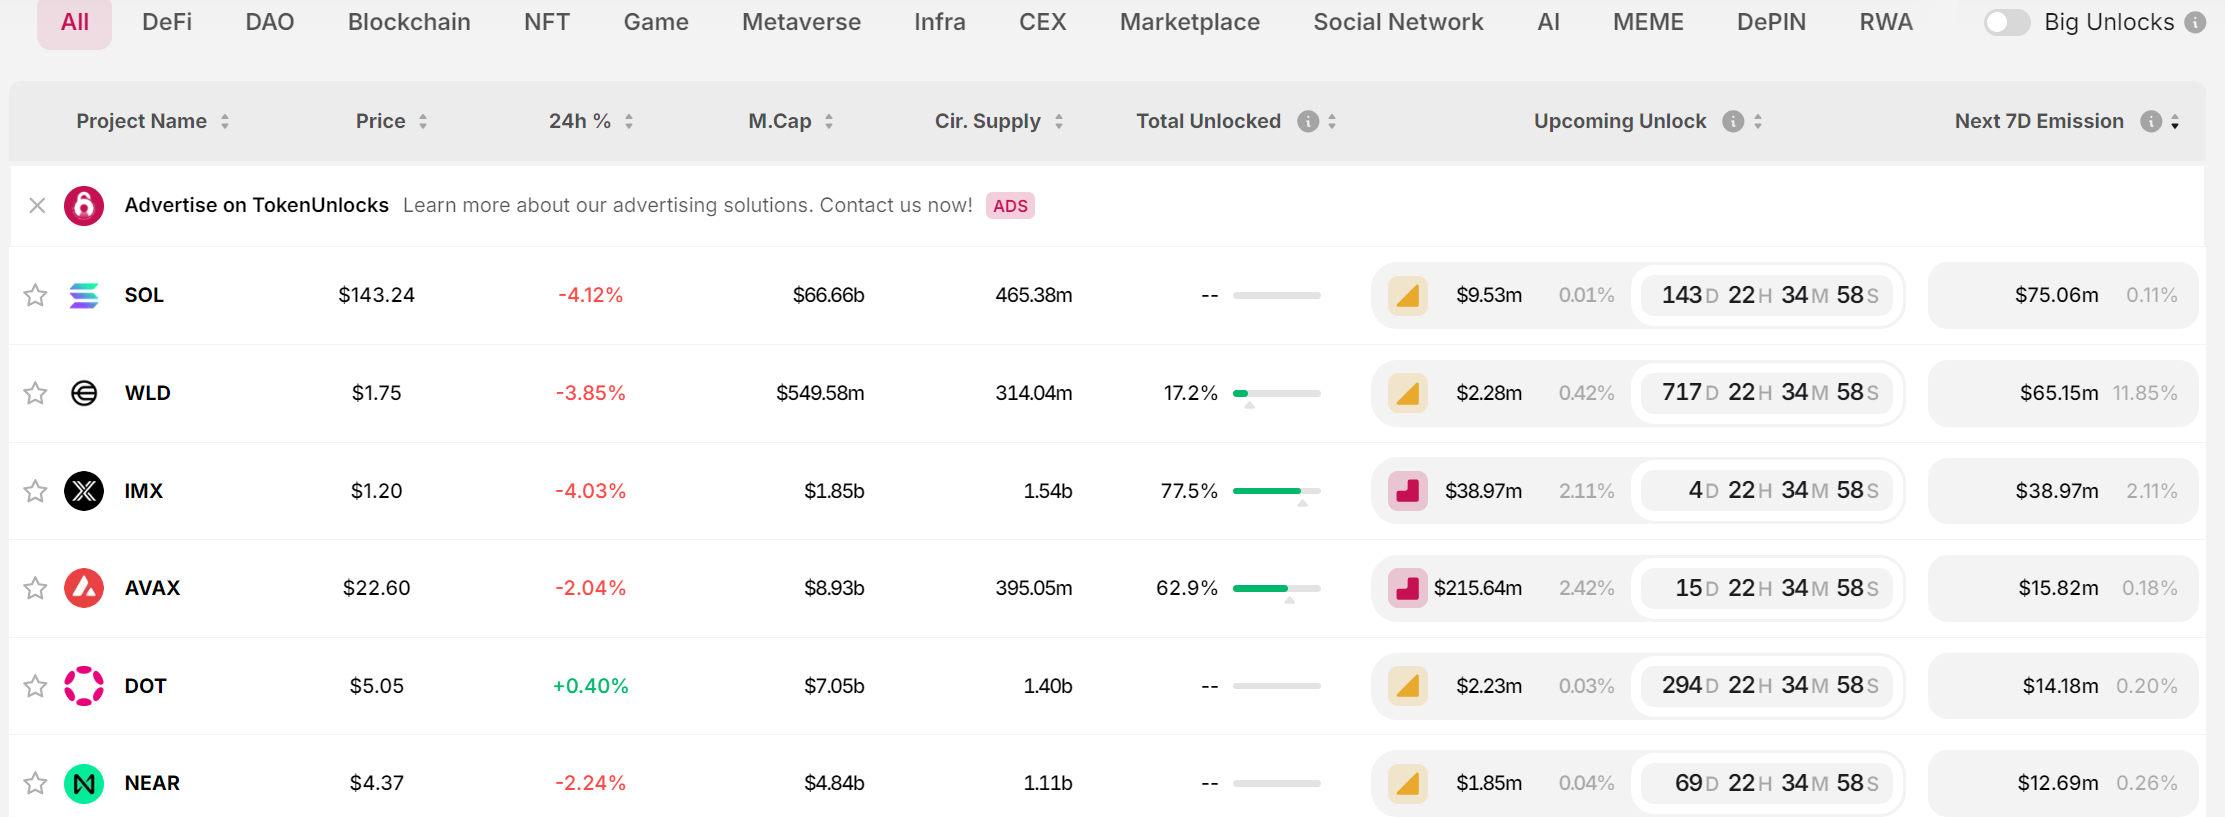This screenshot has width=2225, height=817.
Task: Click the SOL unlock countdown timer
Action: tap(1768, 295)
